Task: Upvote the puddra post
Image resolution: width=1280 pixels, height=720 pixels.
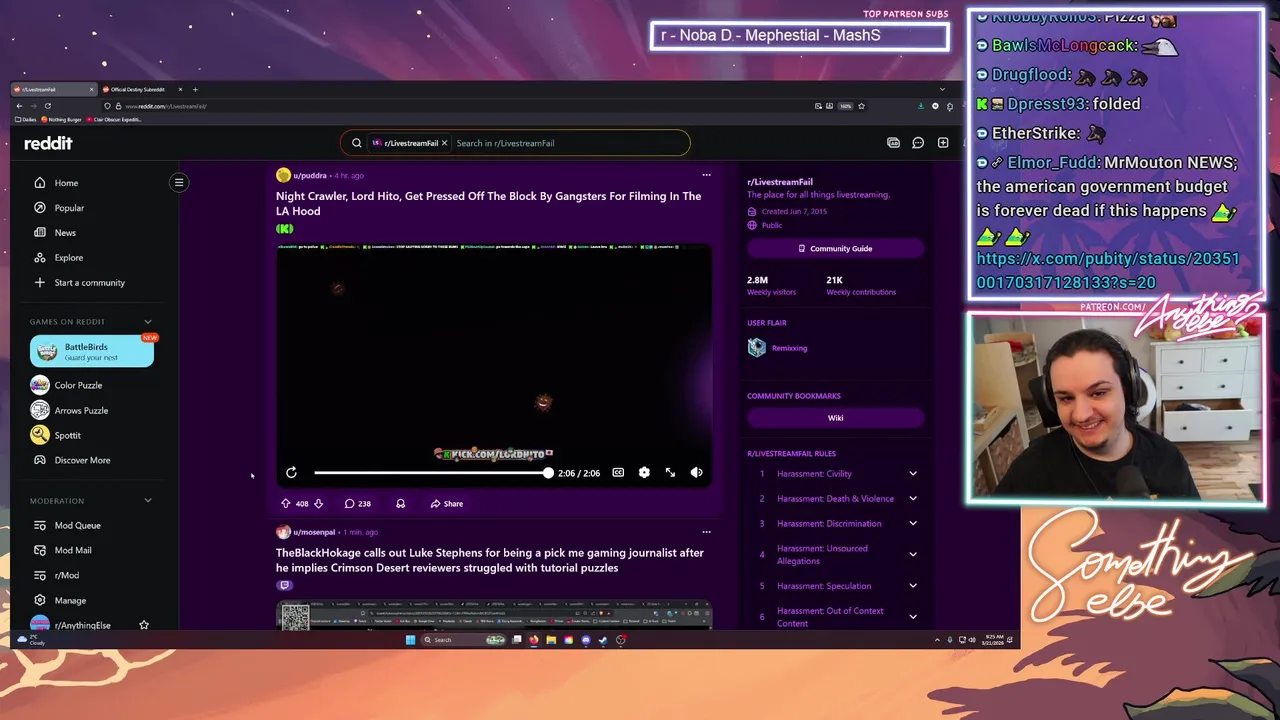Action: [x=286, y=504]
